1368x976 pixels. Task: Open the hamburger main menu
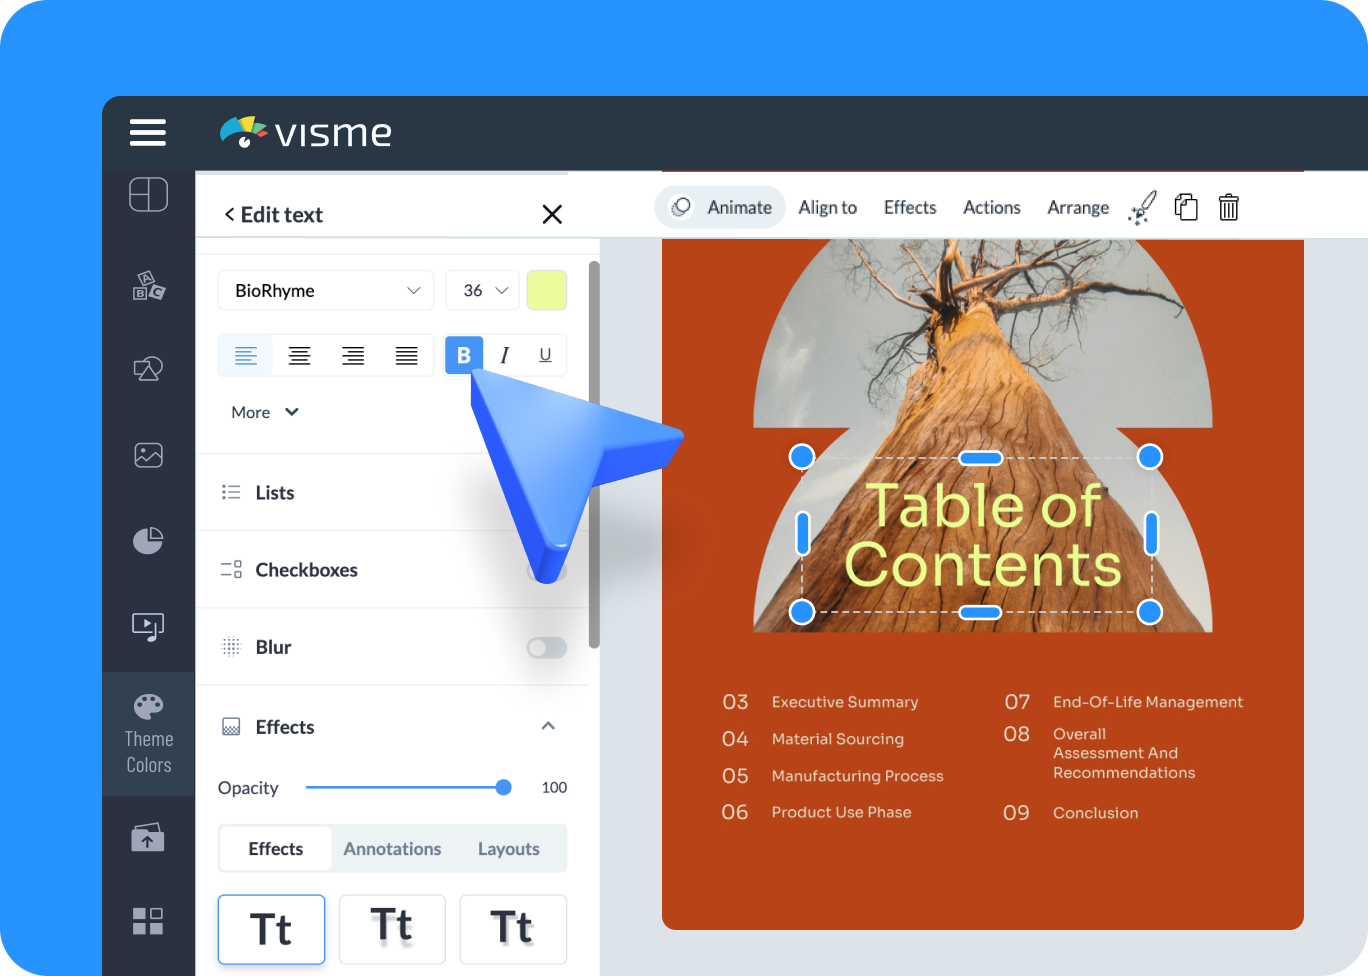(x=148, y=133)
